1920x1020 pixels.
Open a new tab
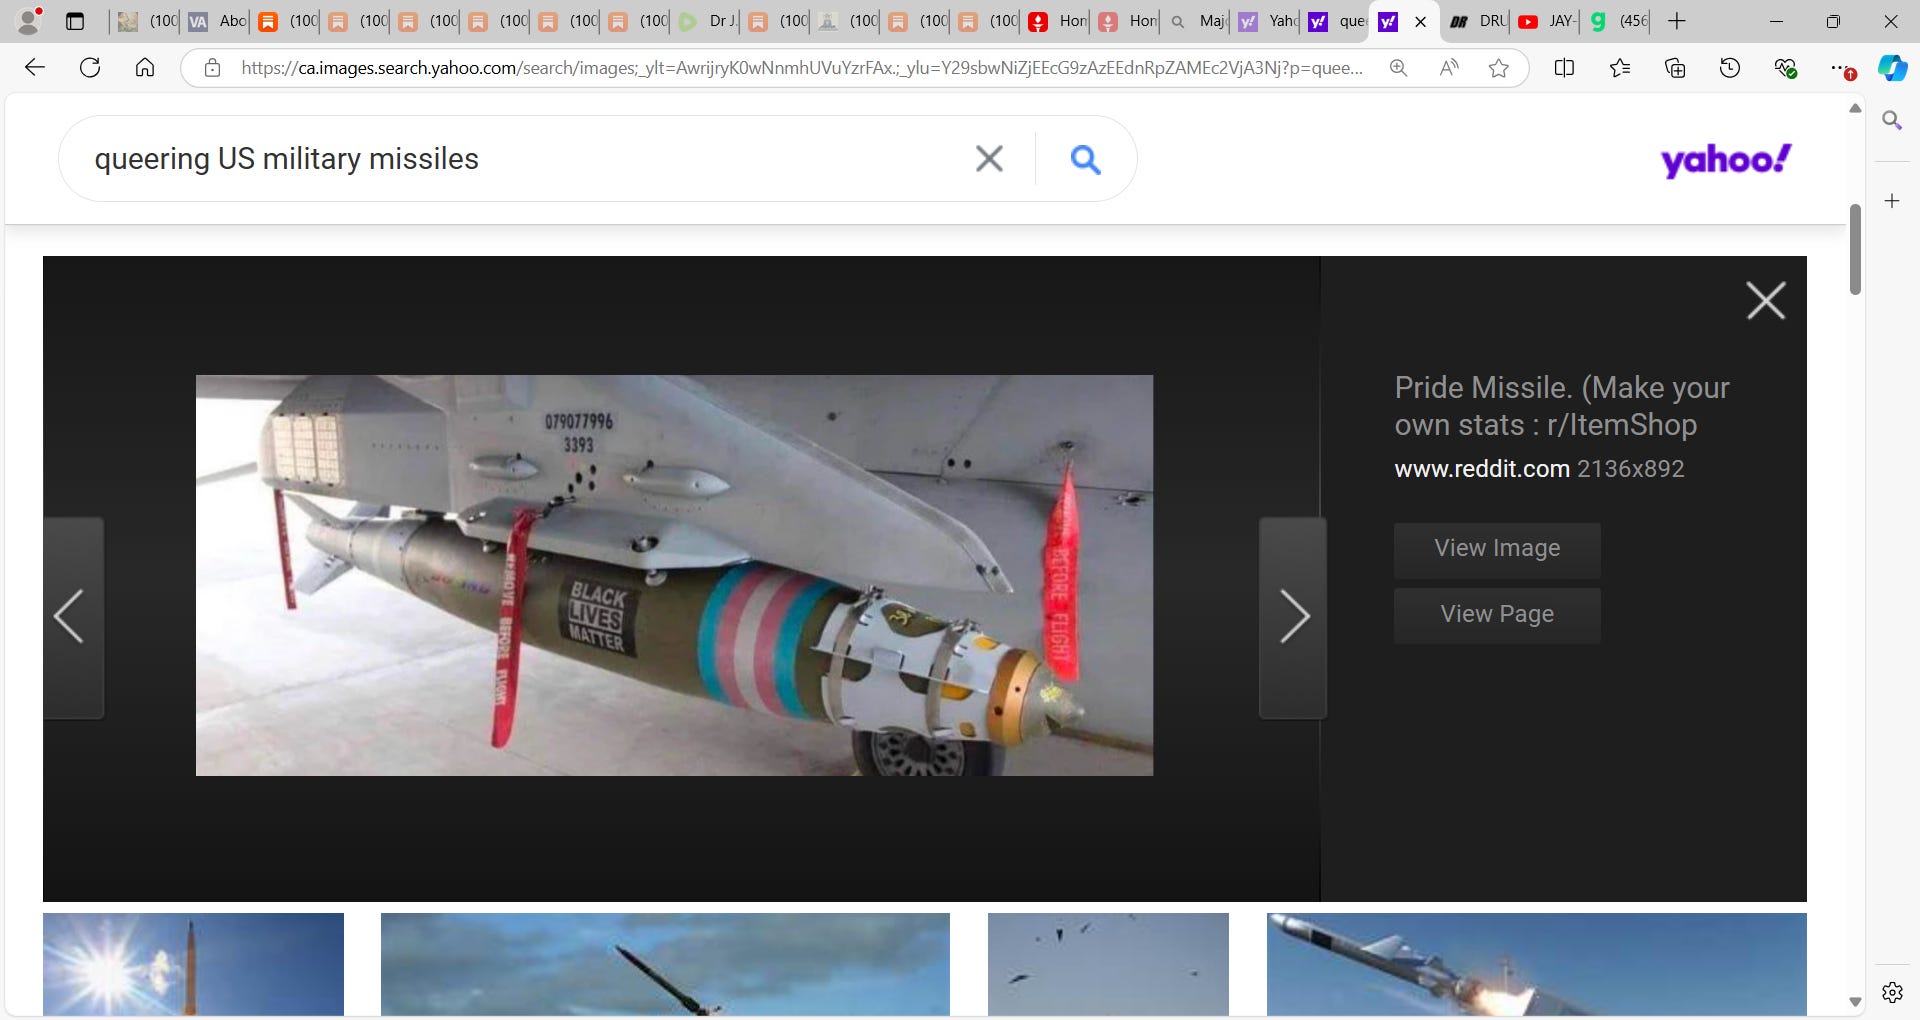coord(1677,21)
